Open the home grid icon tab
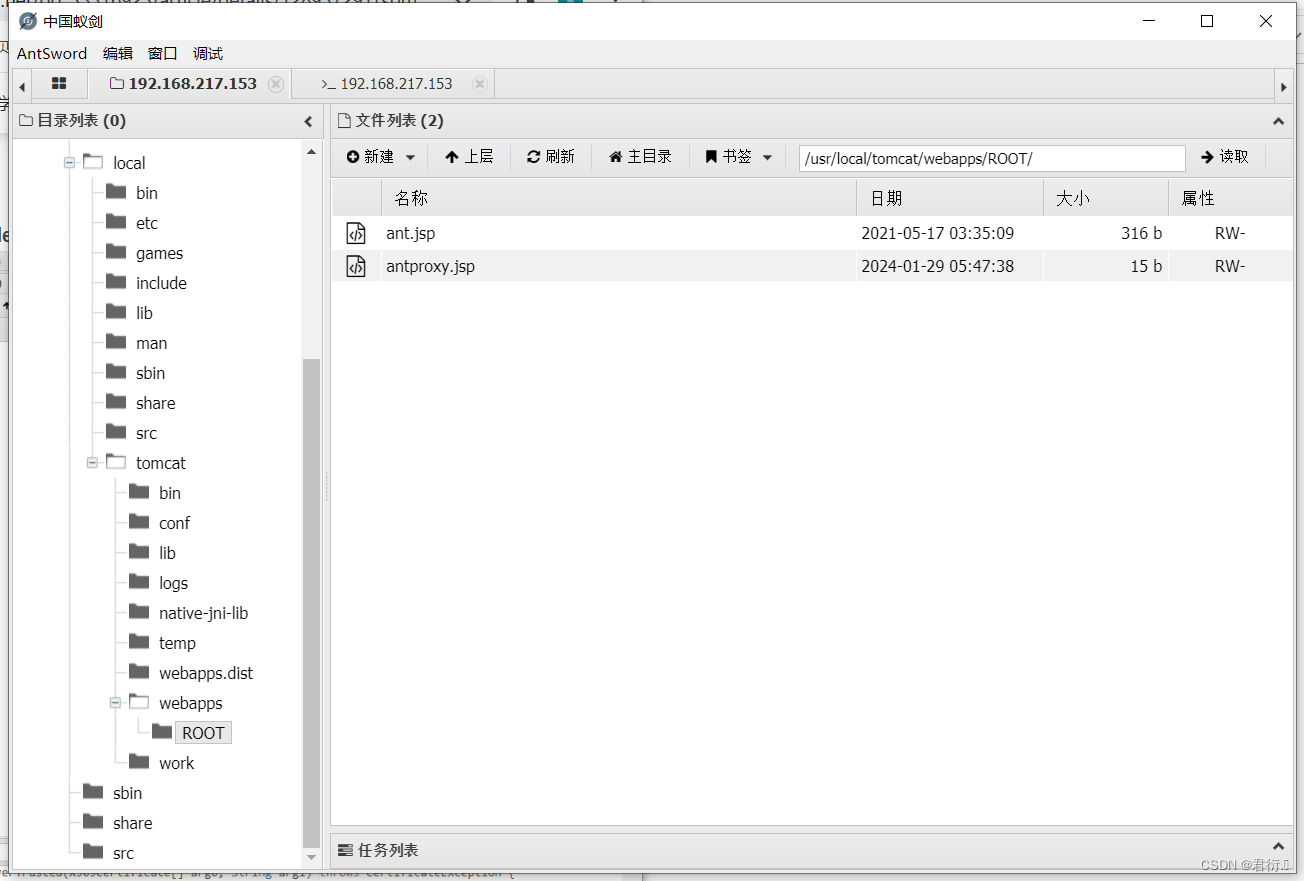 coord(59,84)
